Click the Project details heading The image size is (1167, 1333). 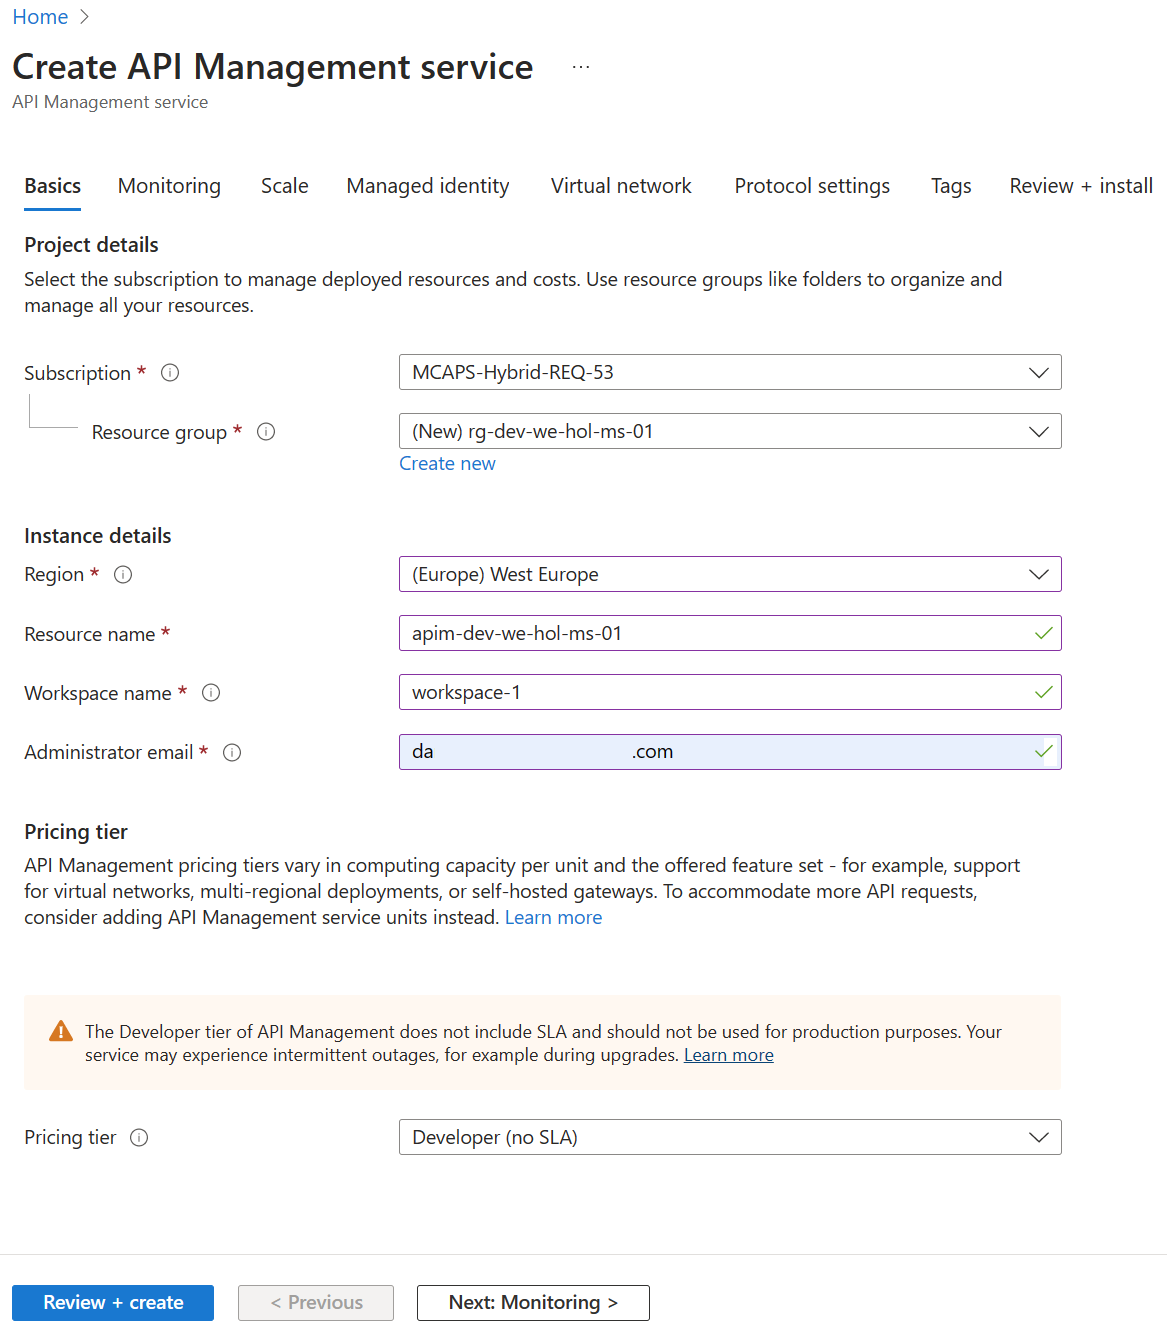click(91, 245)
